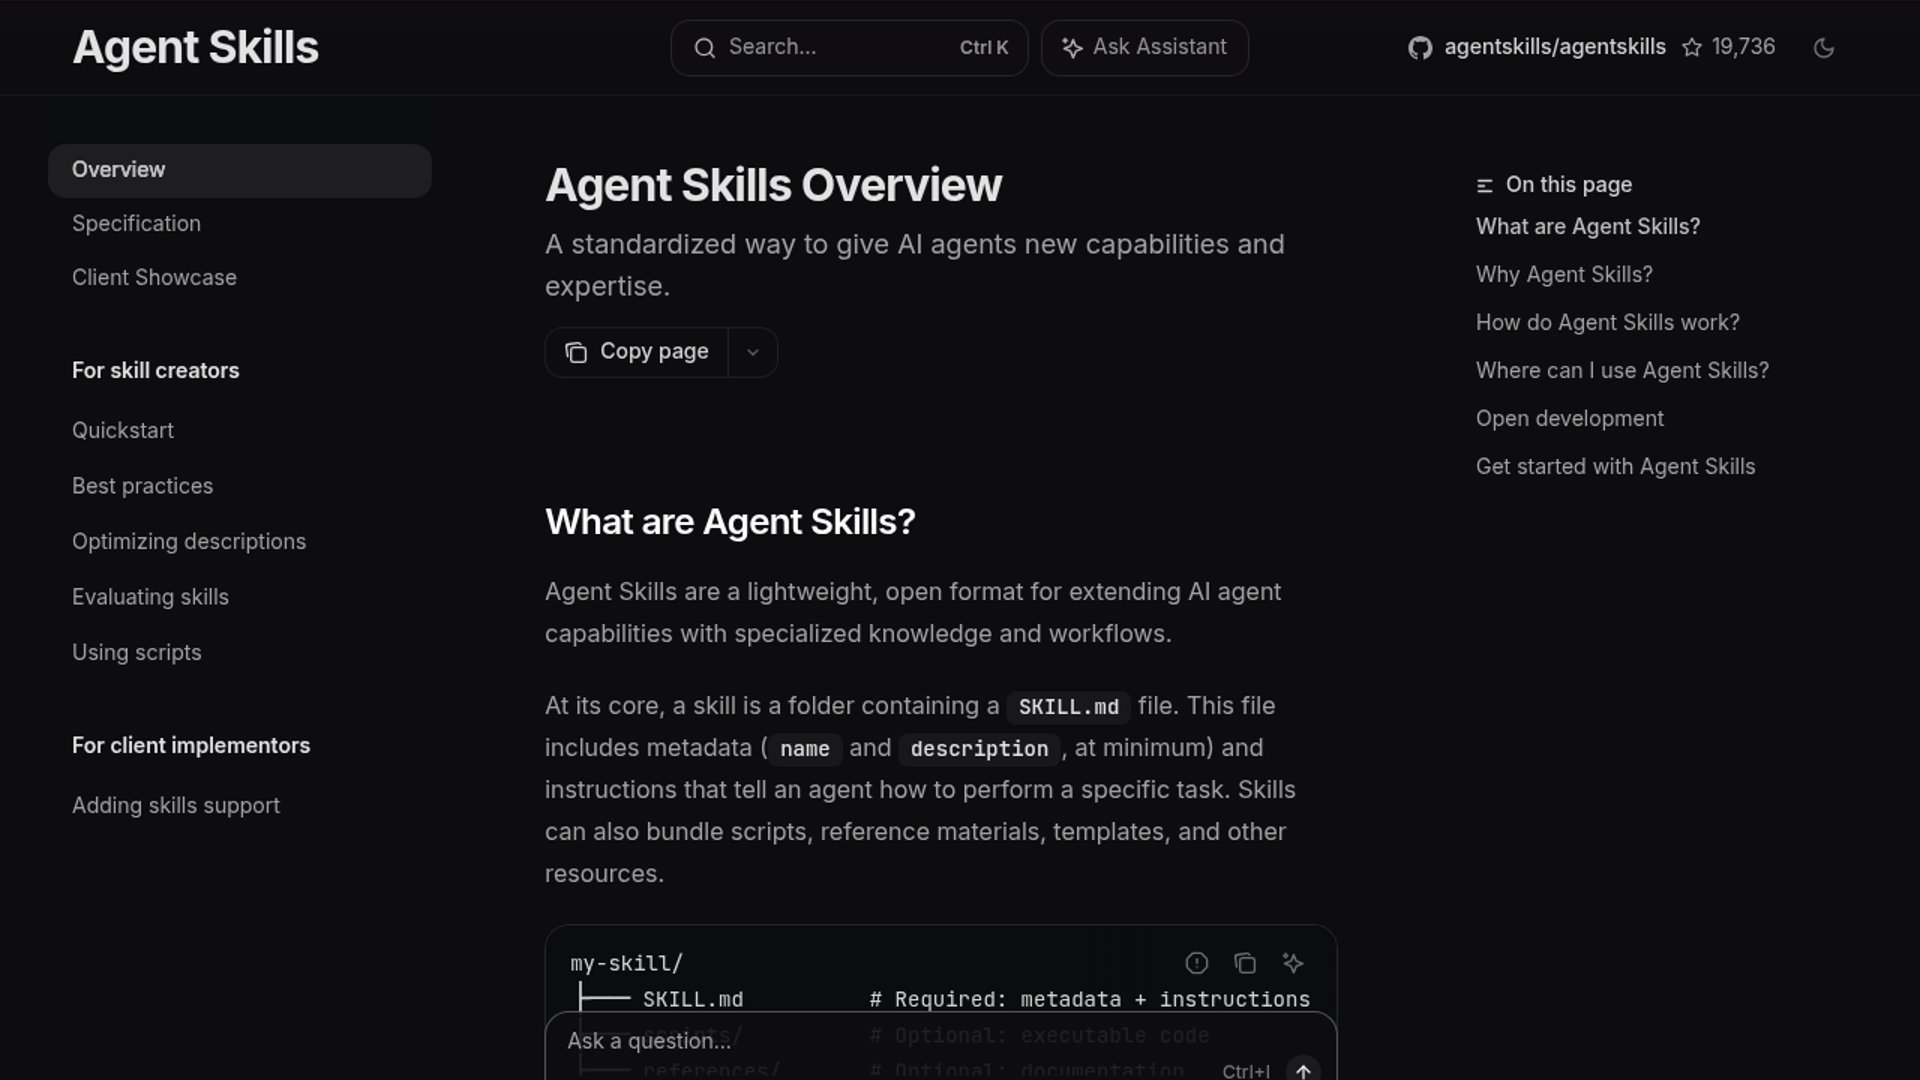This screenshot has width=1920, height=1080.
Task: Select Overview in the sidebar
Action: [240, 170]
